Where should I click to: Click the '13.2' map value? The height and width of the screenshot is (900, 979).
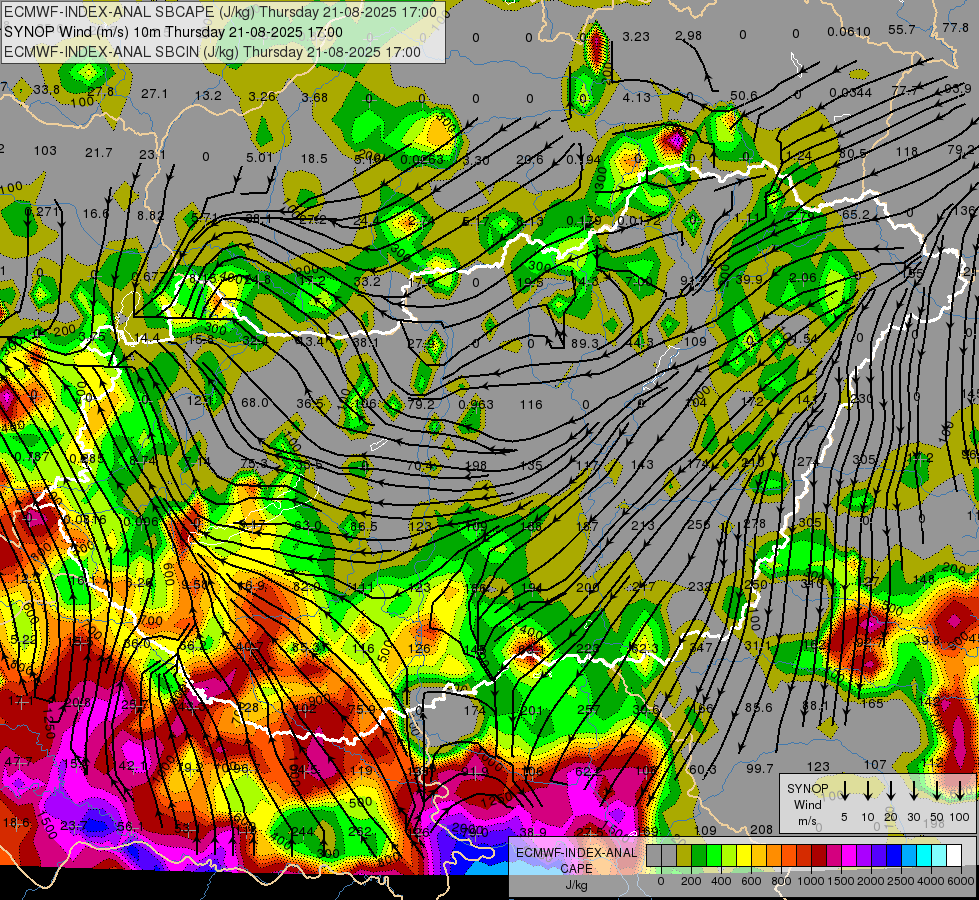(x=208, y=96)
